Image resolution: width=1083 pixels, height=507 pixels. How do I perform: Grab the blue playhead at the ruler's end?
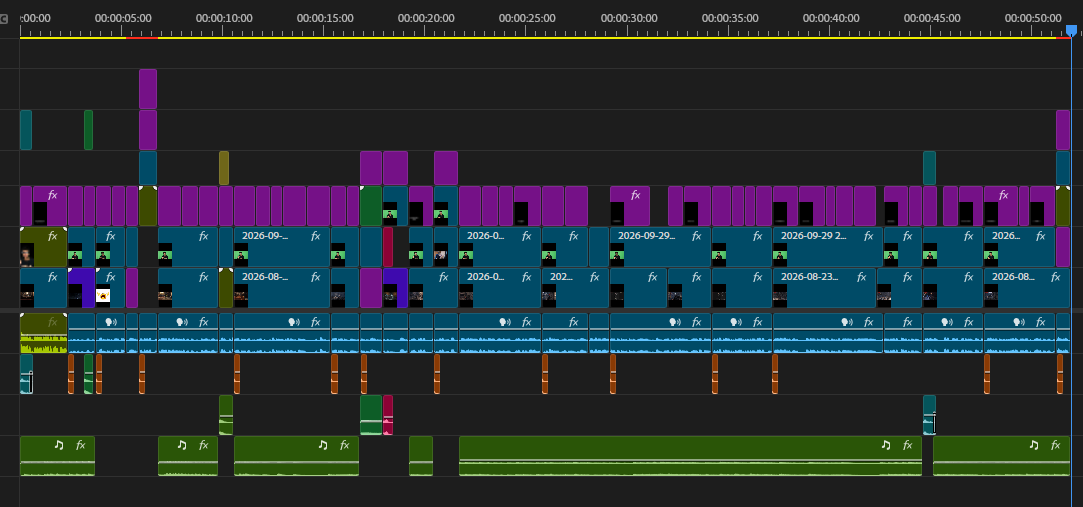(x=1071, y=30)
